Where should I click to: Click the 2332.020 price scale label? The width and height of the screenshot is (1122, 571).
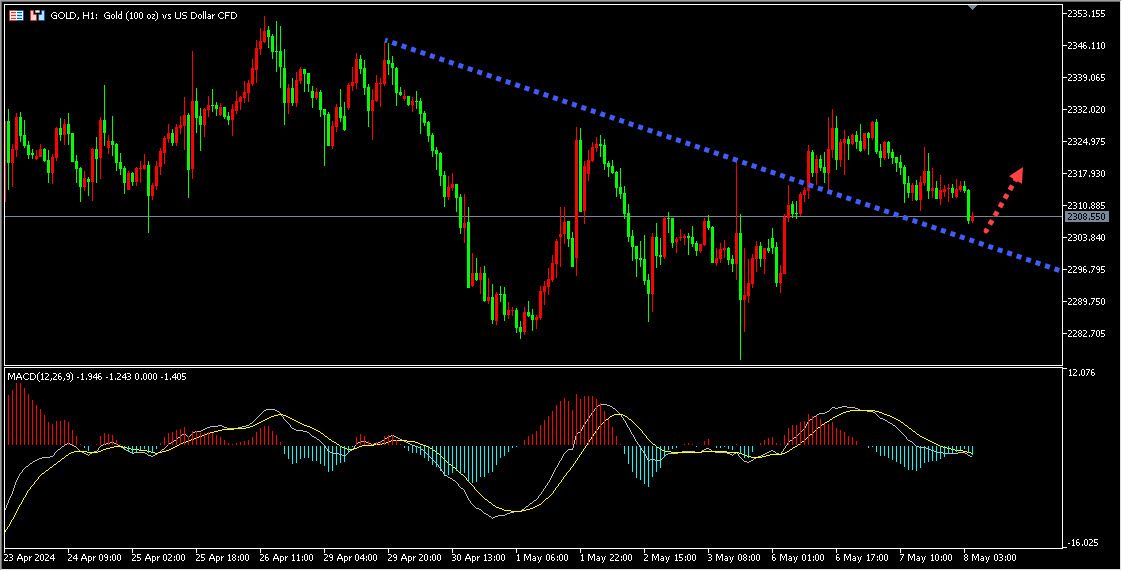pos(1086,110)
